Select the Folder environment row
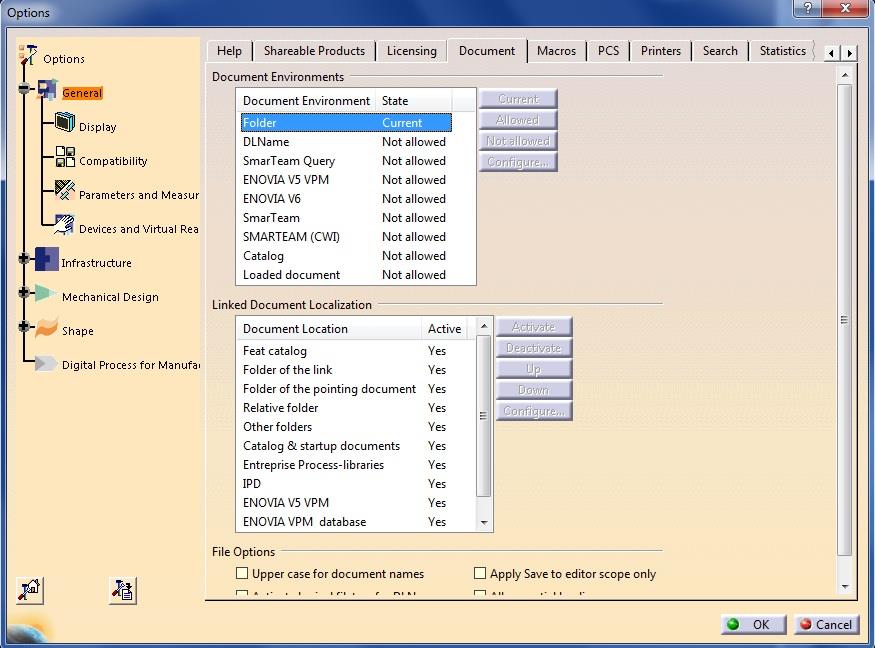The width and height of the screenshot is (875, 648). pyautogui.click(x=346, y=123)
